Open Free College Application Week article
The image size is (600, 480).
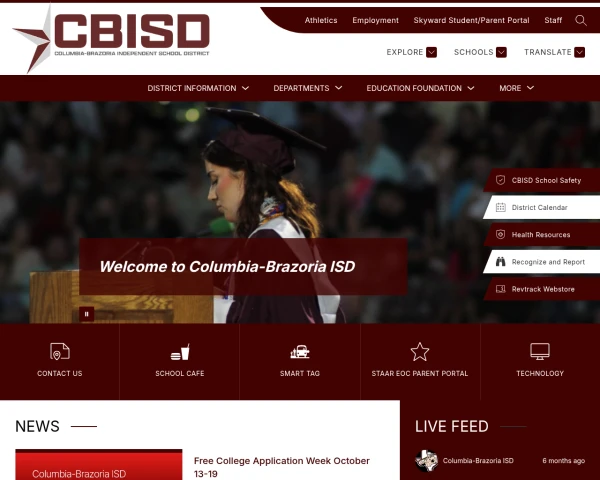pos(282,467)
